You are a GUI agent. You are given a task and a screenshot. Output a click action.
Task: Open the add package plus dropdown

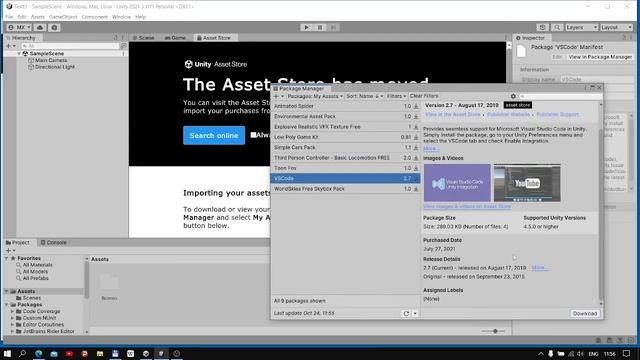pyautogui.click(x=278, y=96)
